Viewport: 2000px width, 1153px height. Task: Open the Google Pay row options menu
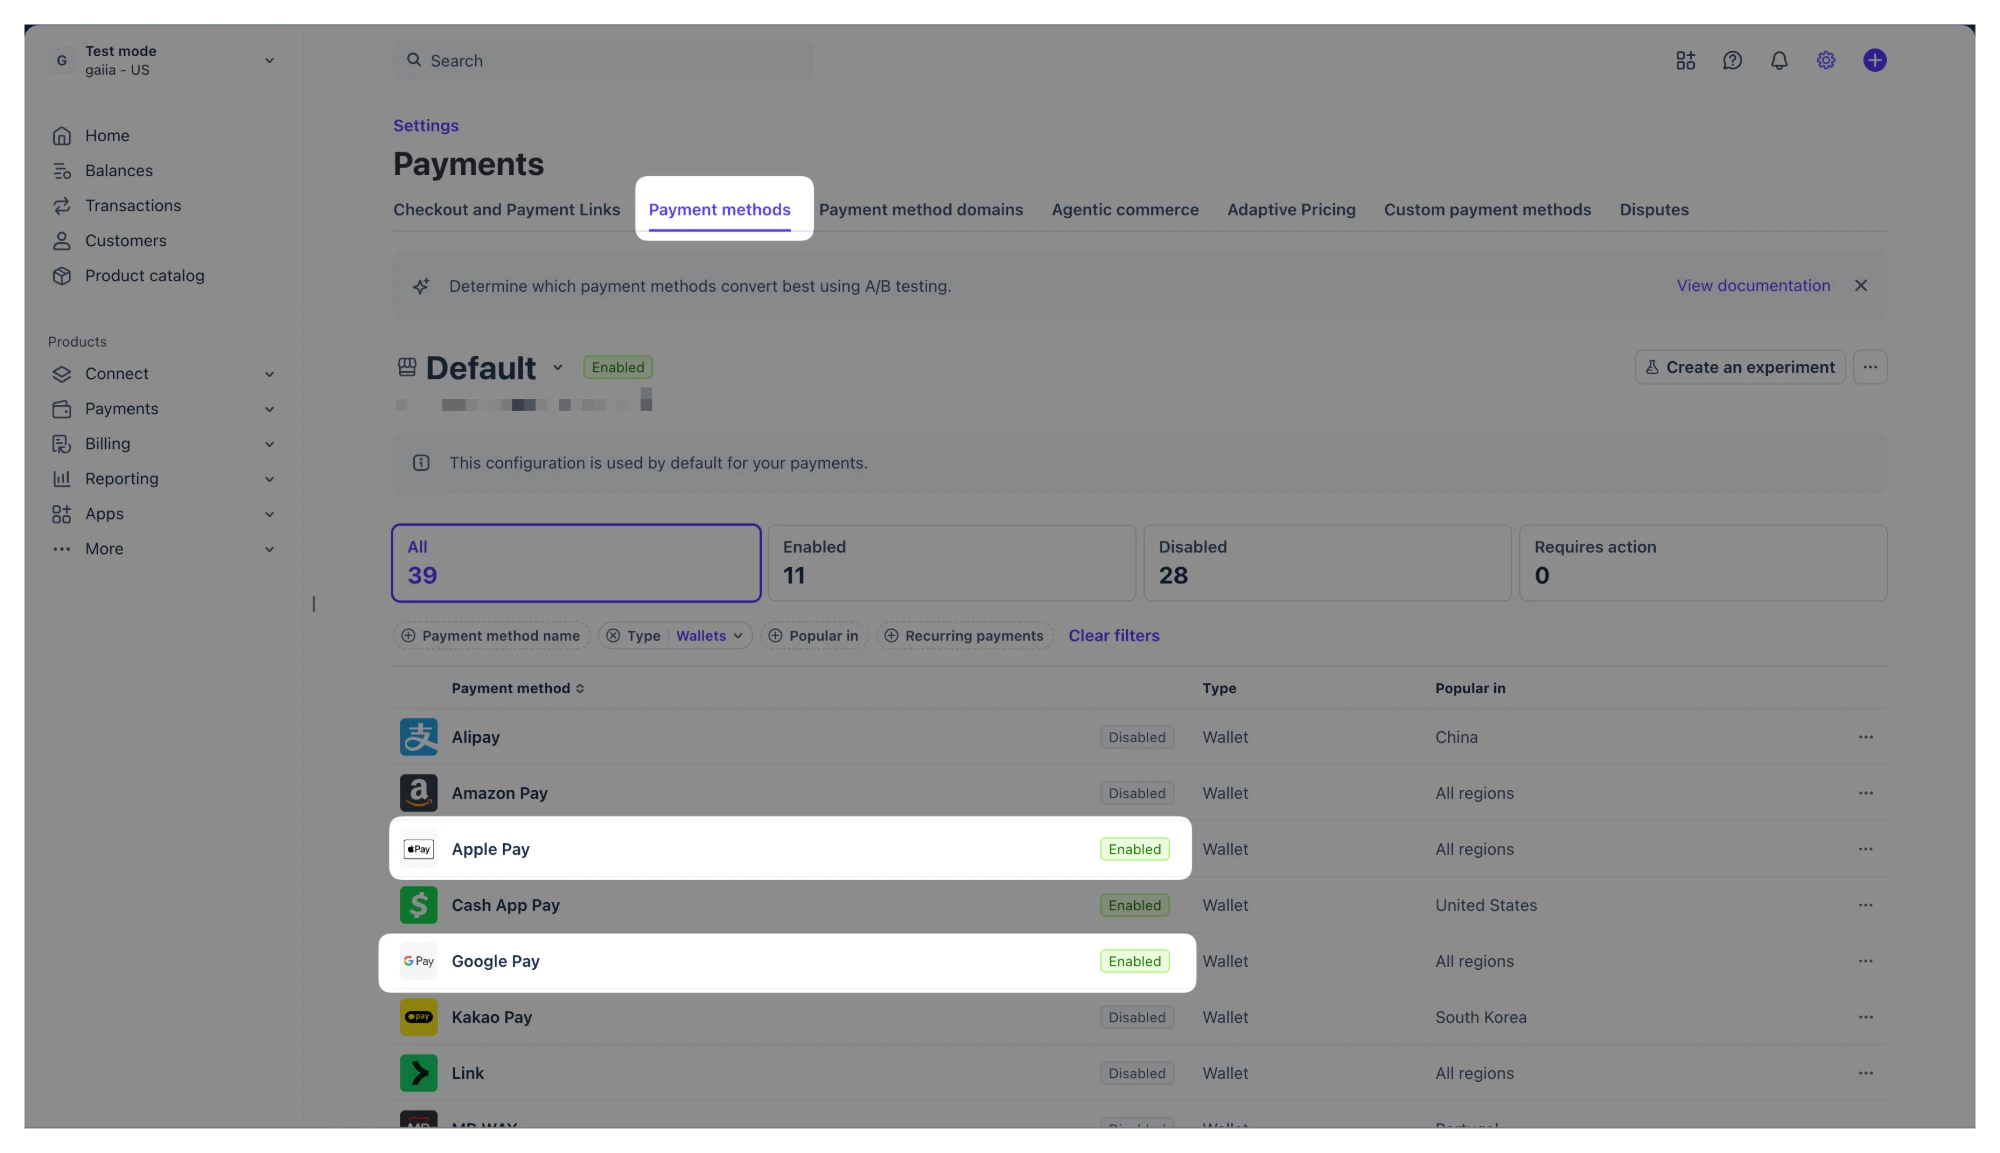coord(1866,961)
